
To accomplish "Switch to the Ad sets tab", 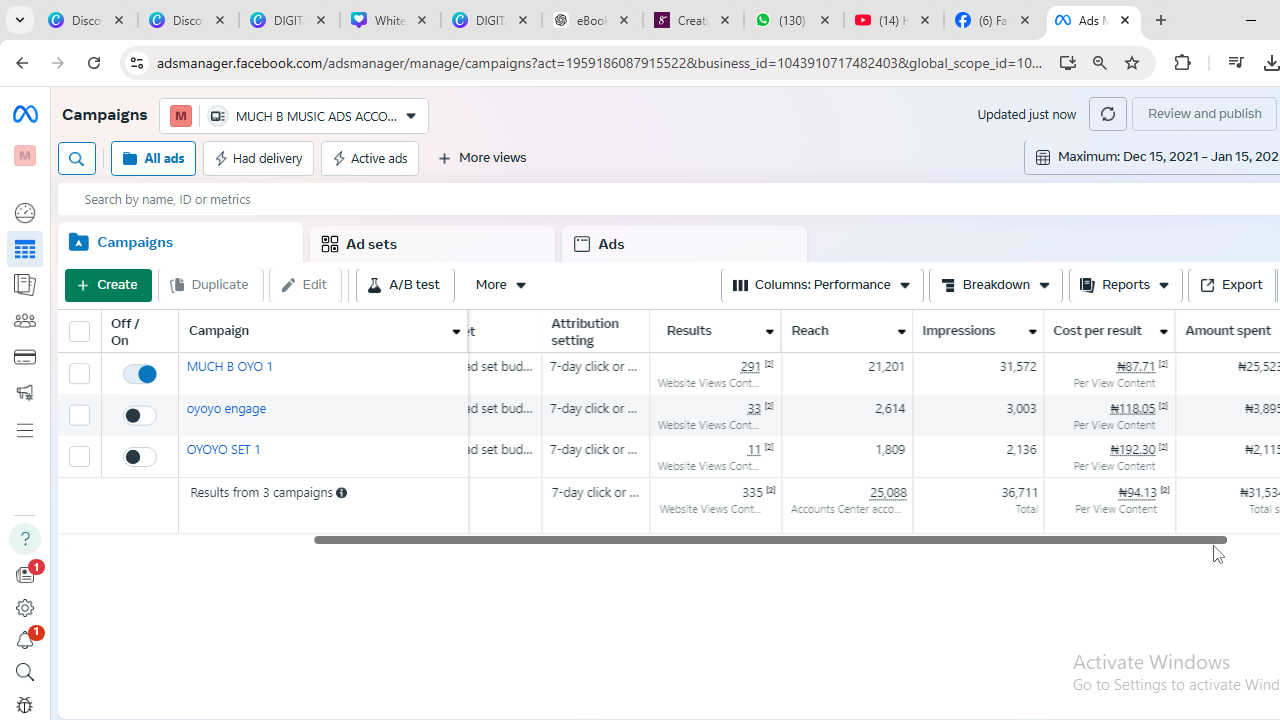I will (x=432, y=244).
